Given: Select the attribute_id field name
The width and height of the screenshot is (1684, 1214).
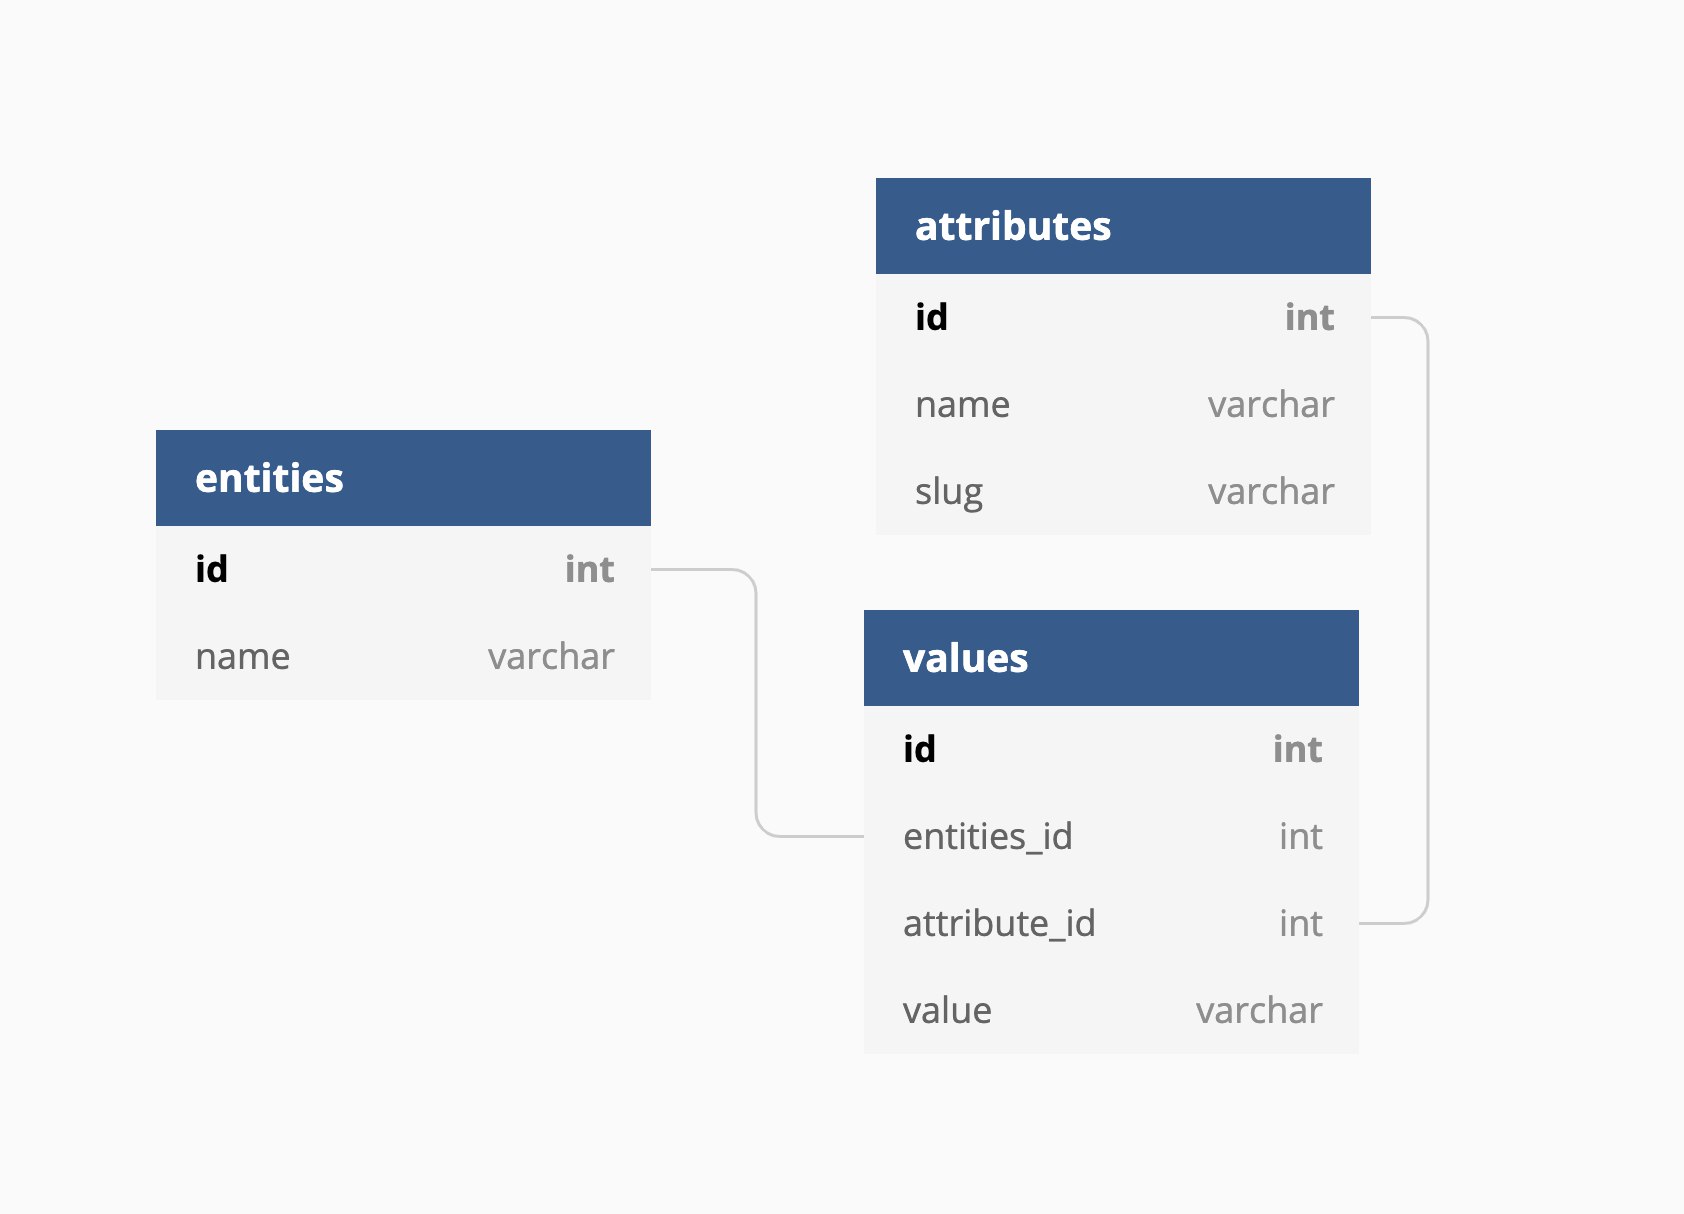Looking at the screenshot, I should pos(999,923).
